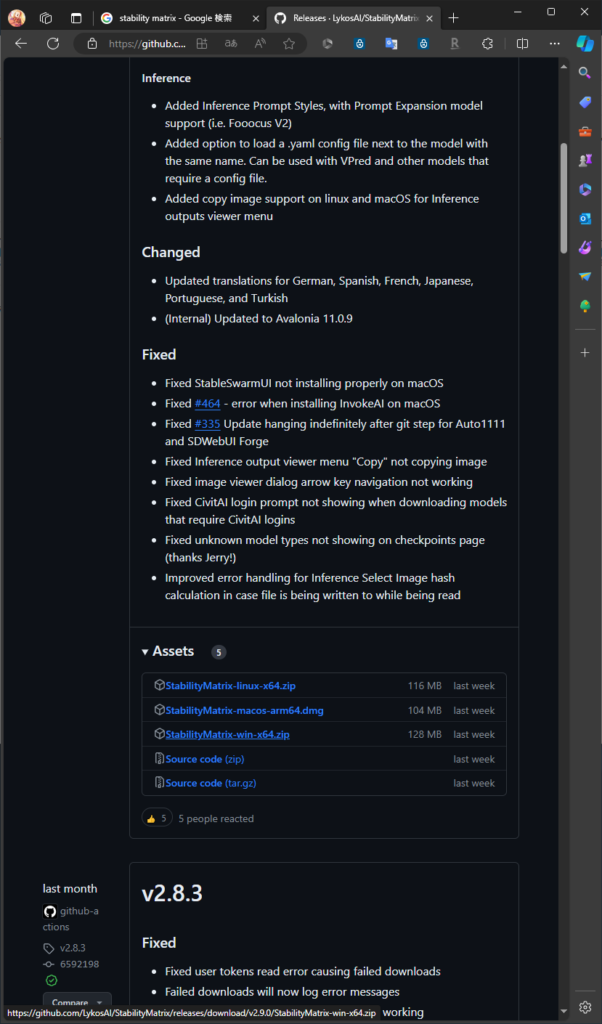Download StabilityMatrix-win-x64.zip
The height and width of the screenshot is (1024, 602).
tap(227, 734)
